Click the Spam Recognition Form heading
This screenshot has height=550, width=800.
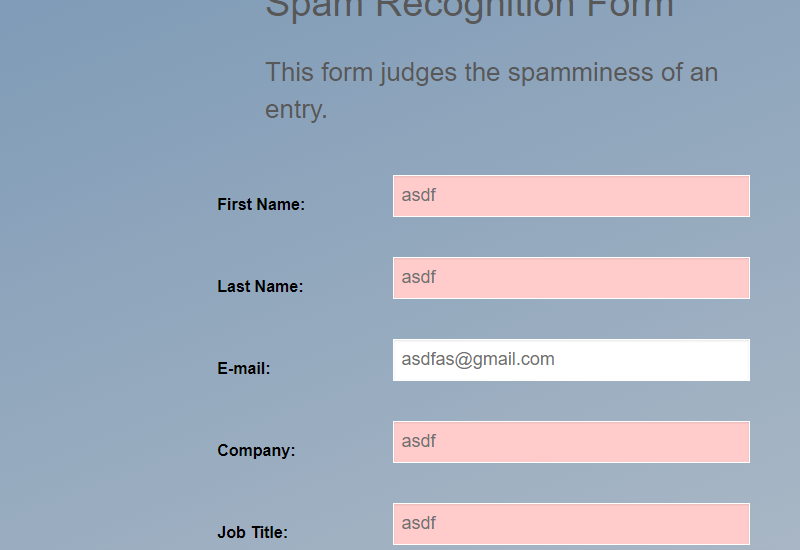tap(469, 8)
